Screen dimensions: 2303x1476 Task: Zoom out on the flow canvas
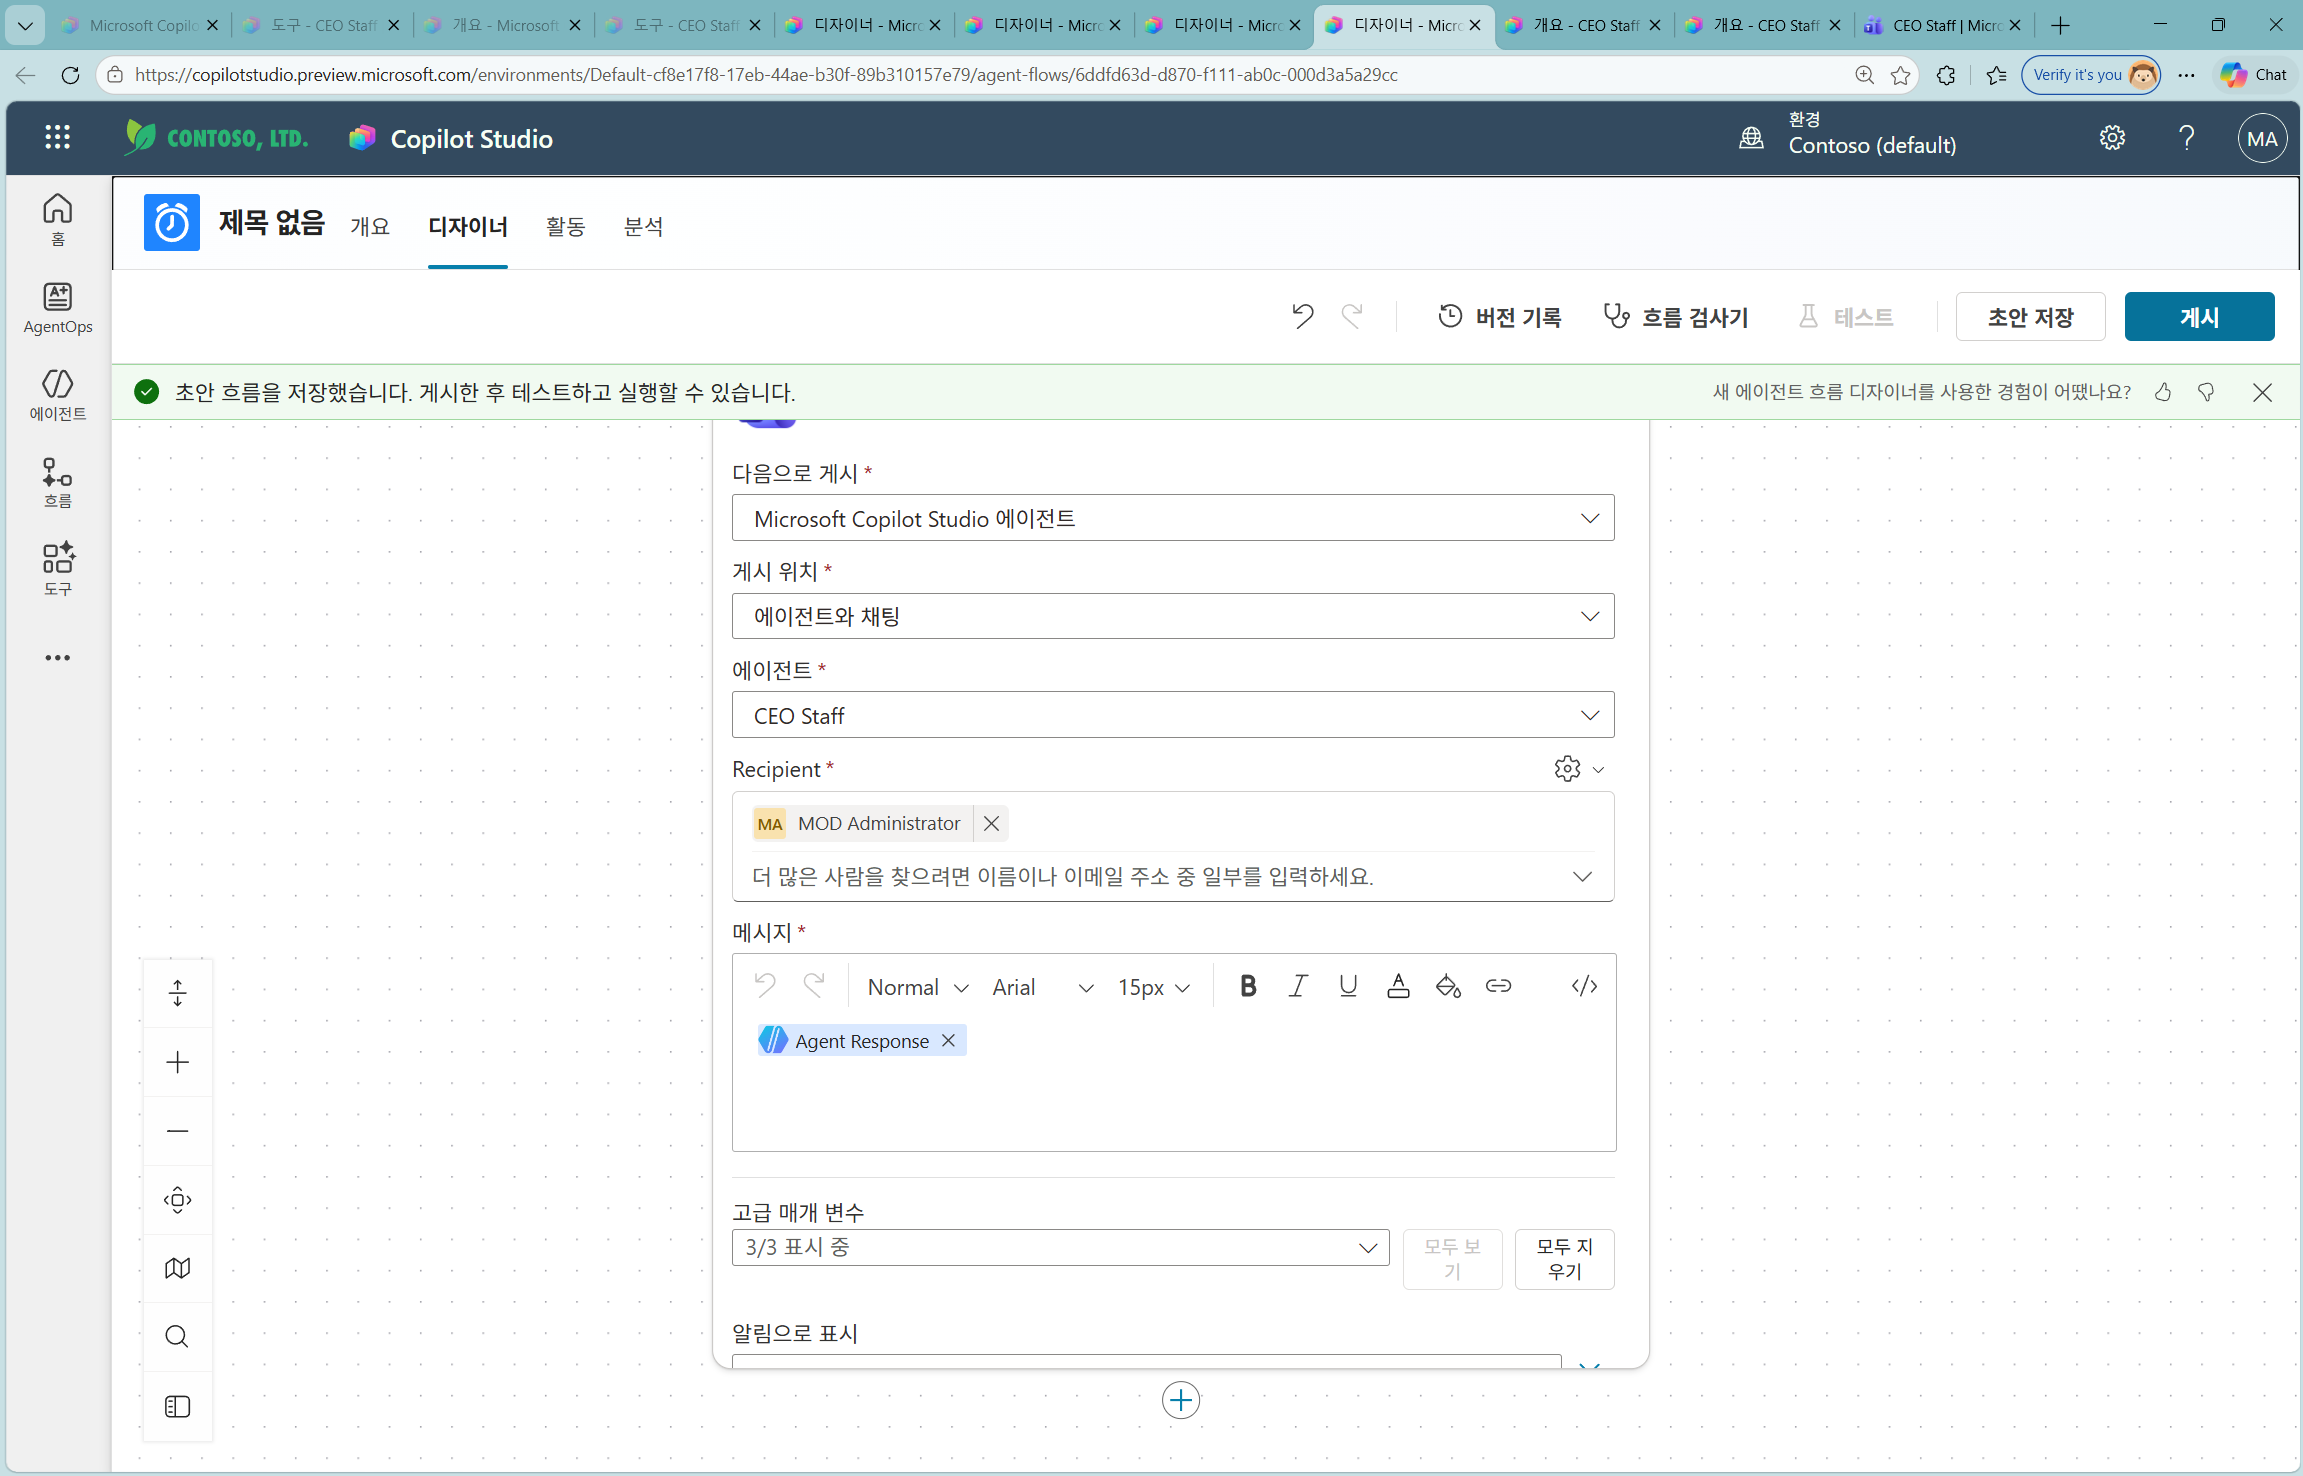click(x=178, y=1131)
